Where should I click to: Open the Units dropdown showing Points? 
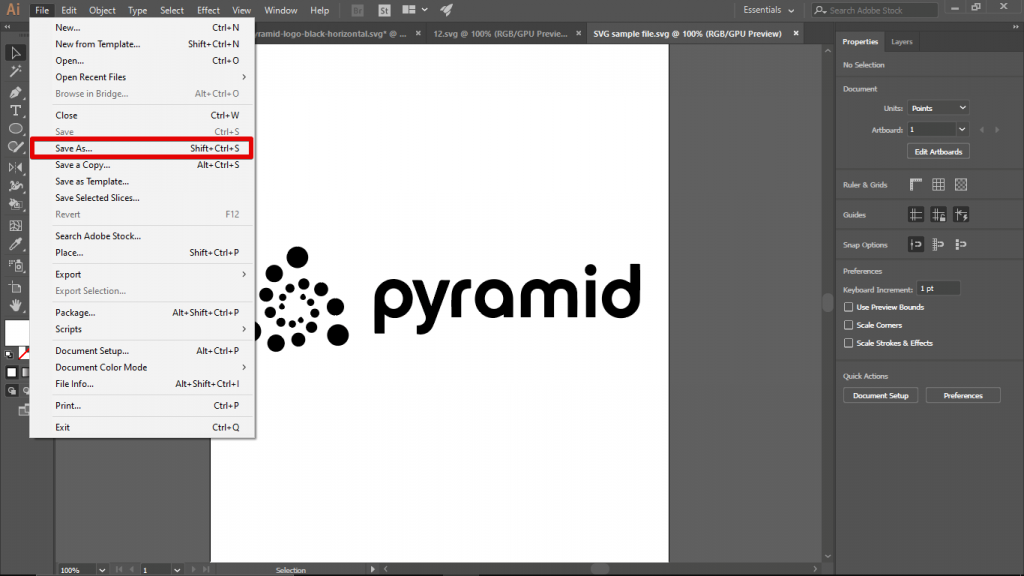[940, 108]
